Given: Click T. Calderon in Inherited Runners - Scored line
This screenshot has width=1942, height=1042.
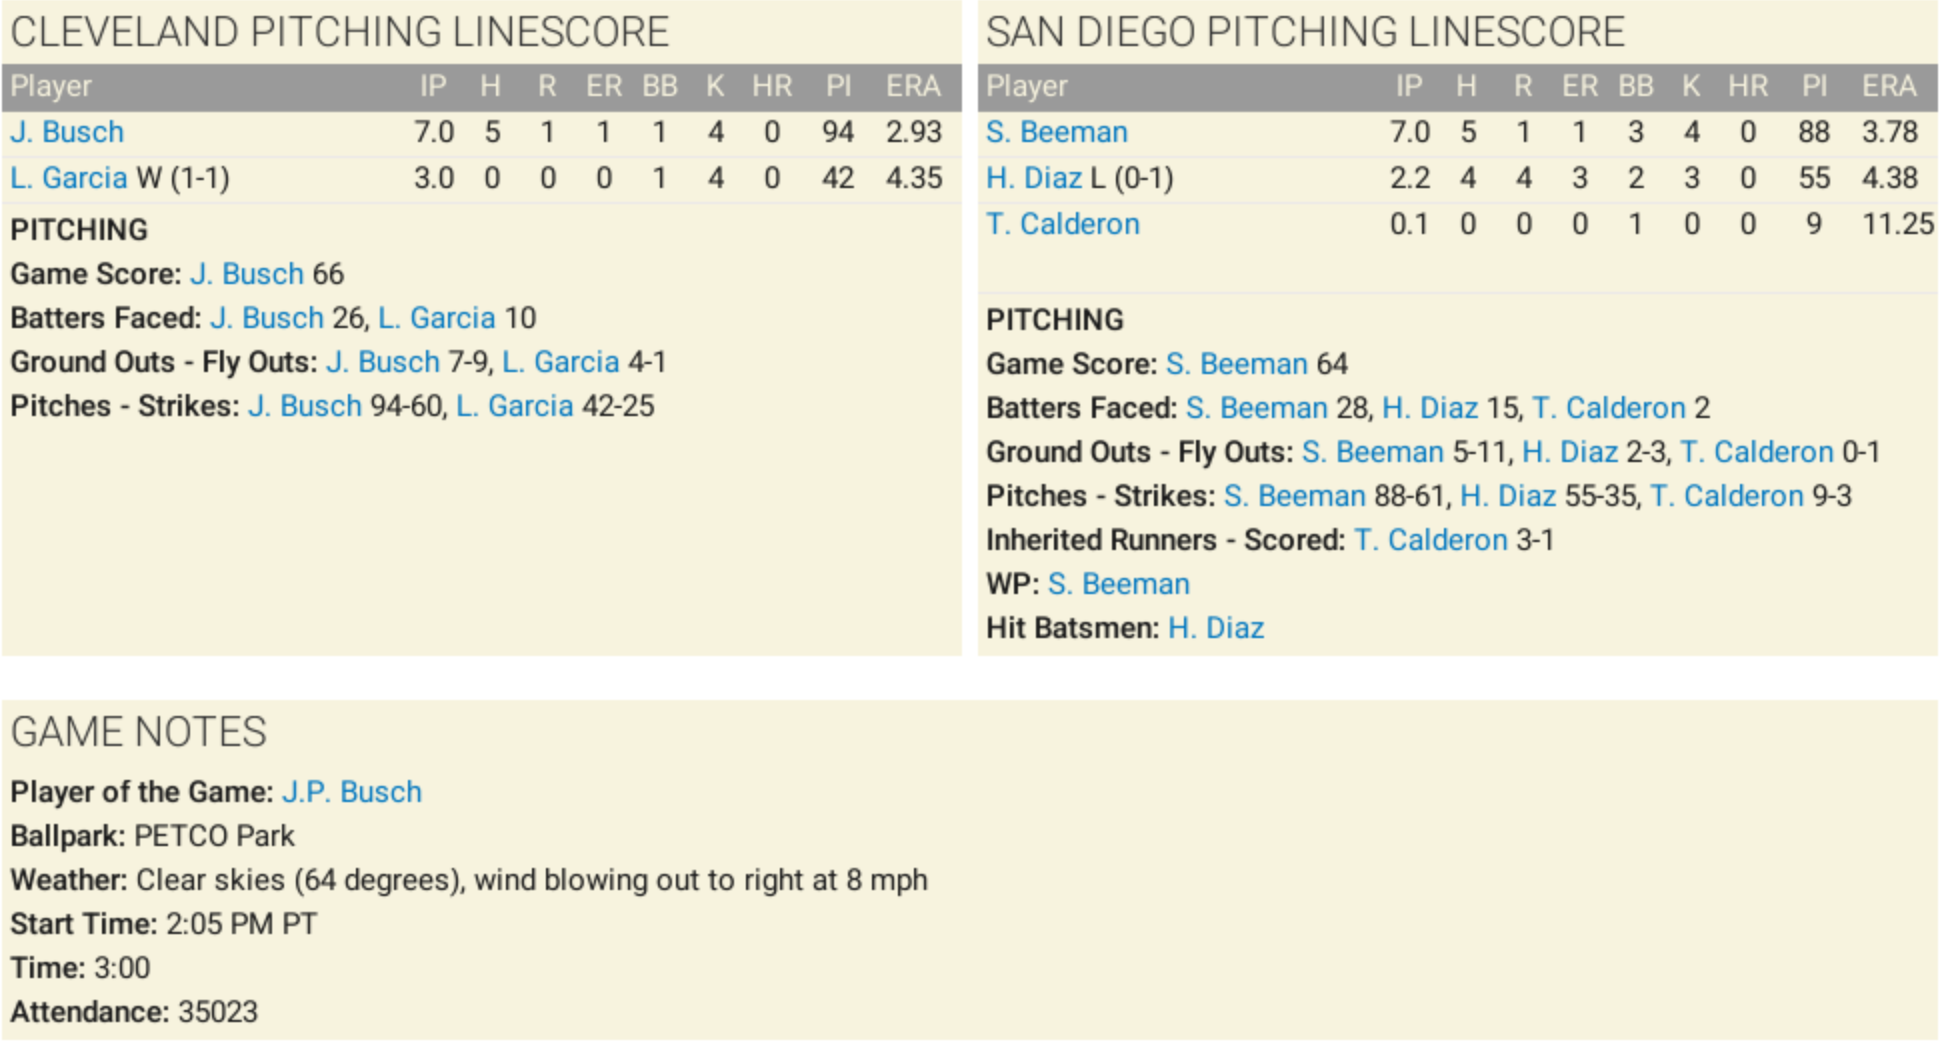Looking at the screenshot, I should [1430, 540].
